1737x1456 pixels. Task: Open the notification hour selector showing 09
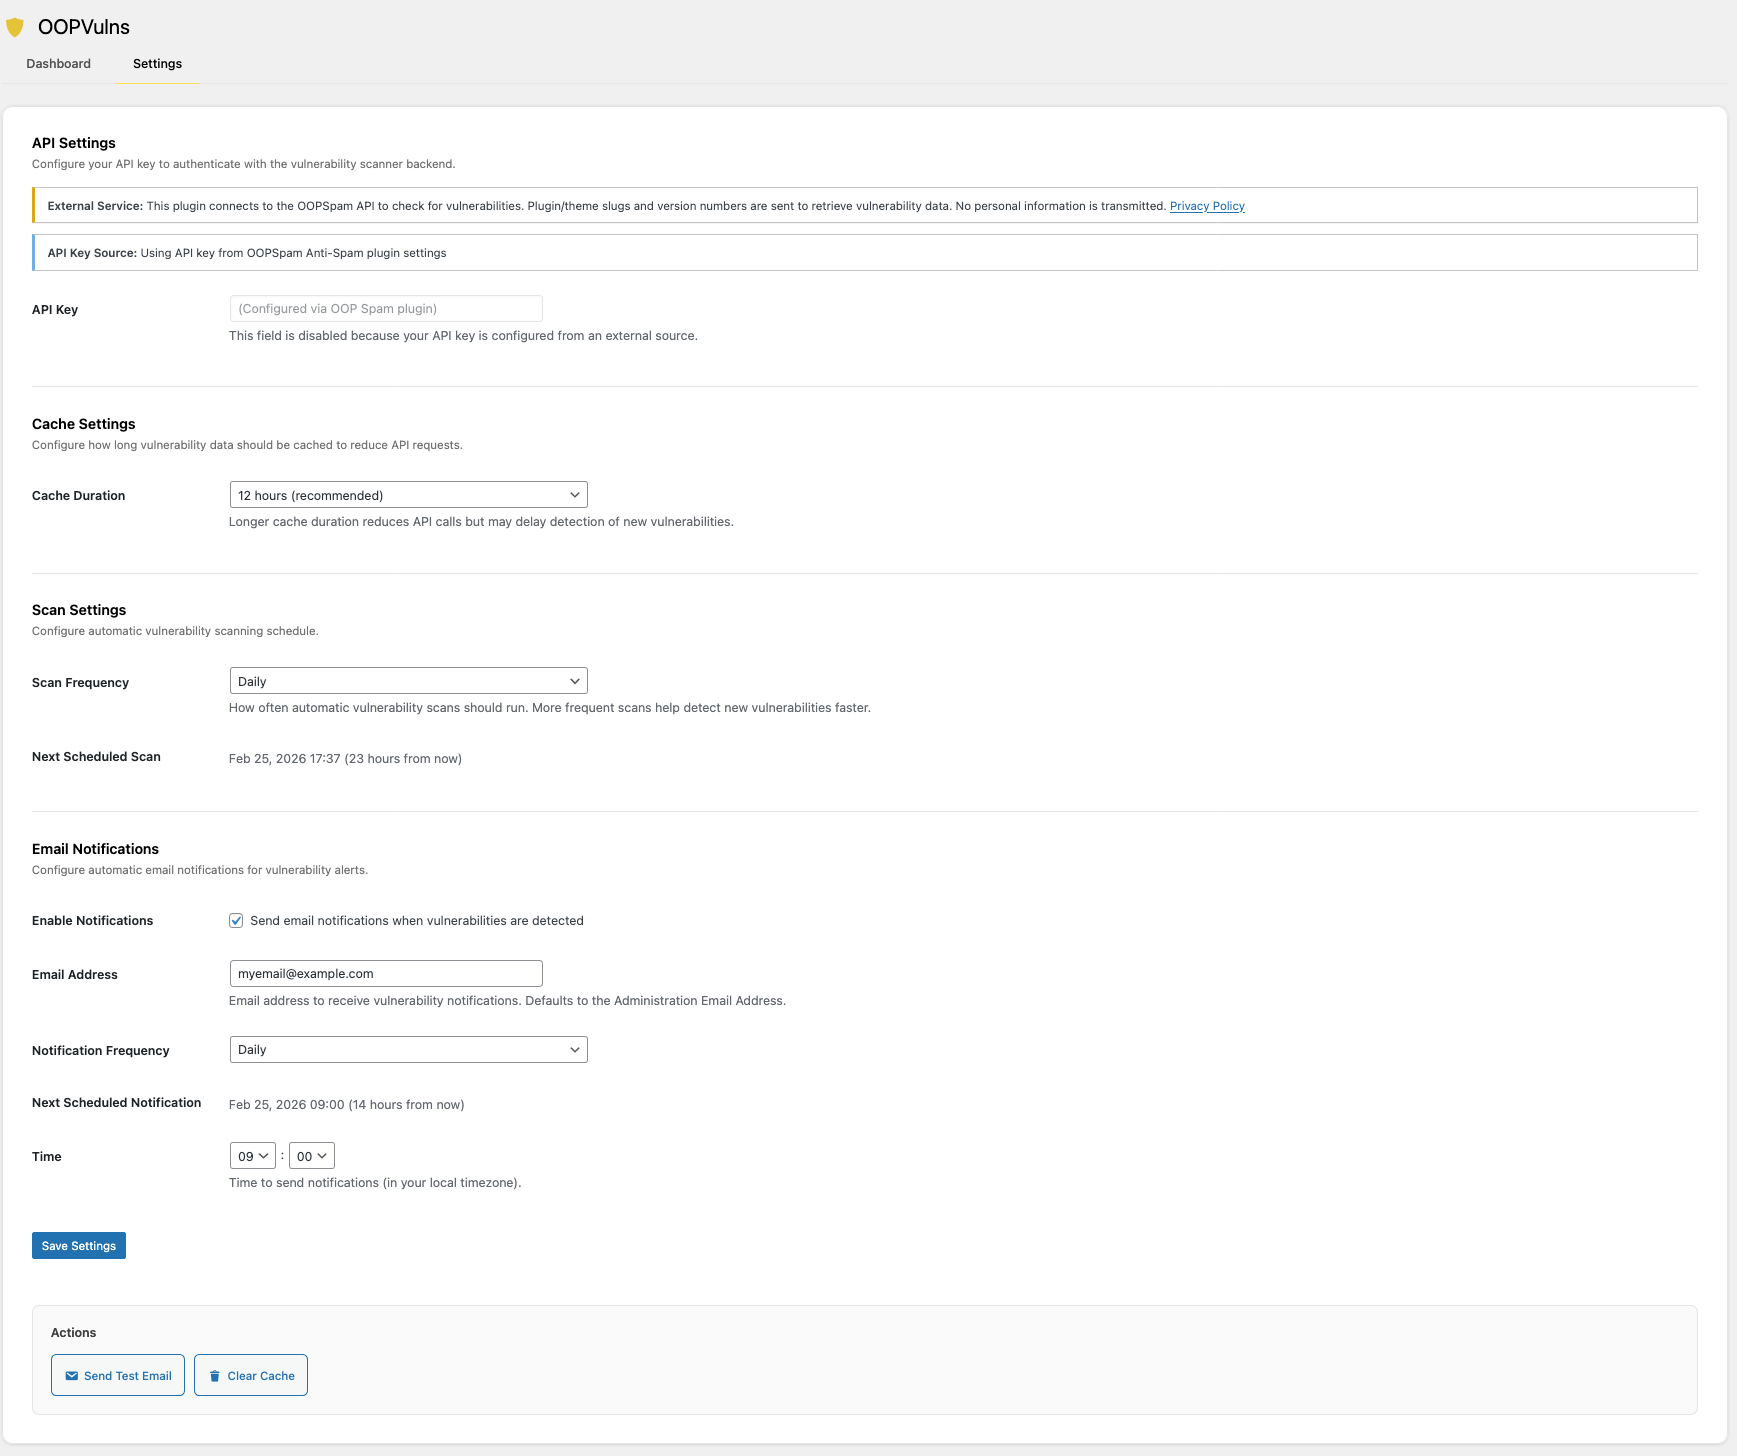(x=252, y=1155)
